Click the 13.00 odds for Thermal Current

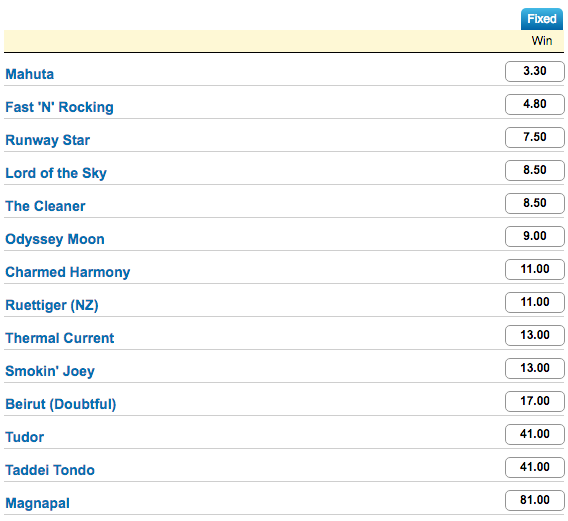coord(535,335)
